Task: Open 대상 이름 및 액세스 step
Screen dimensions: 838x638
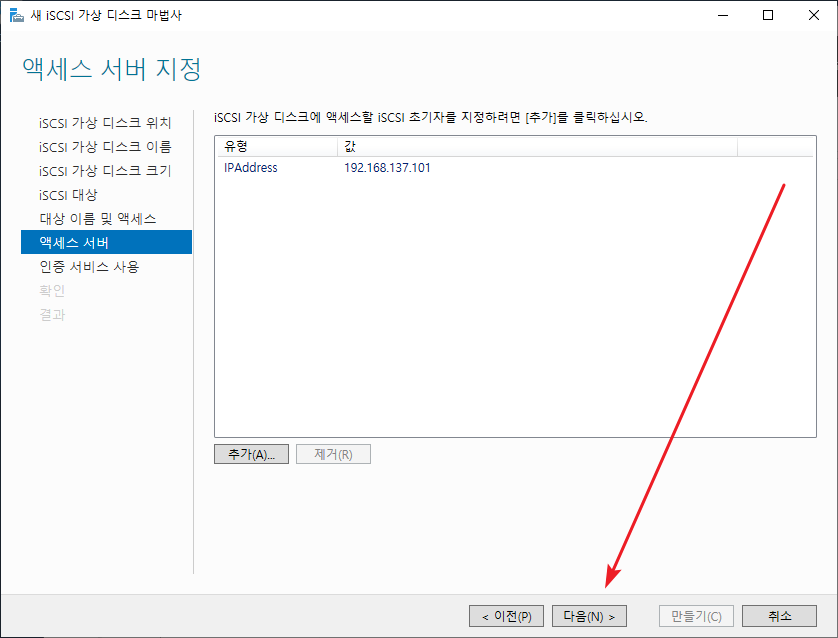Action: coord(98,219)
